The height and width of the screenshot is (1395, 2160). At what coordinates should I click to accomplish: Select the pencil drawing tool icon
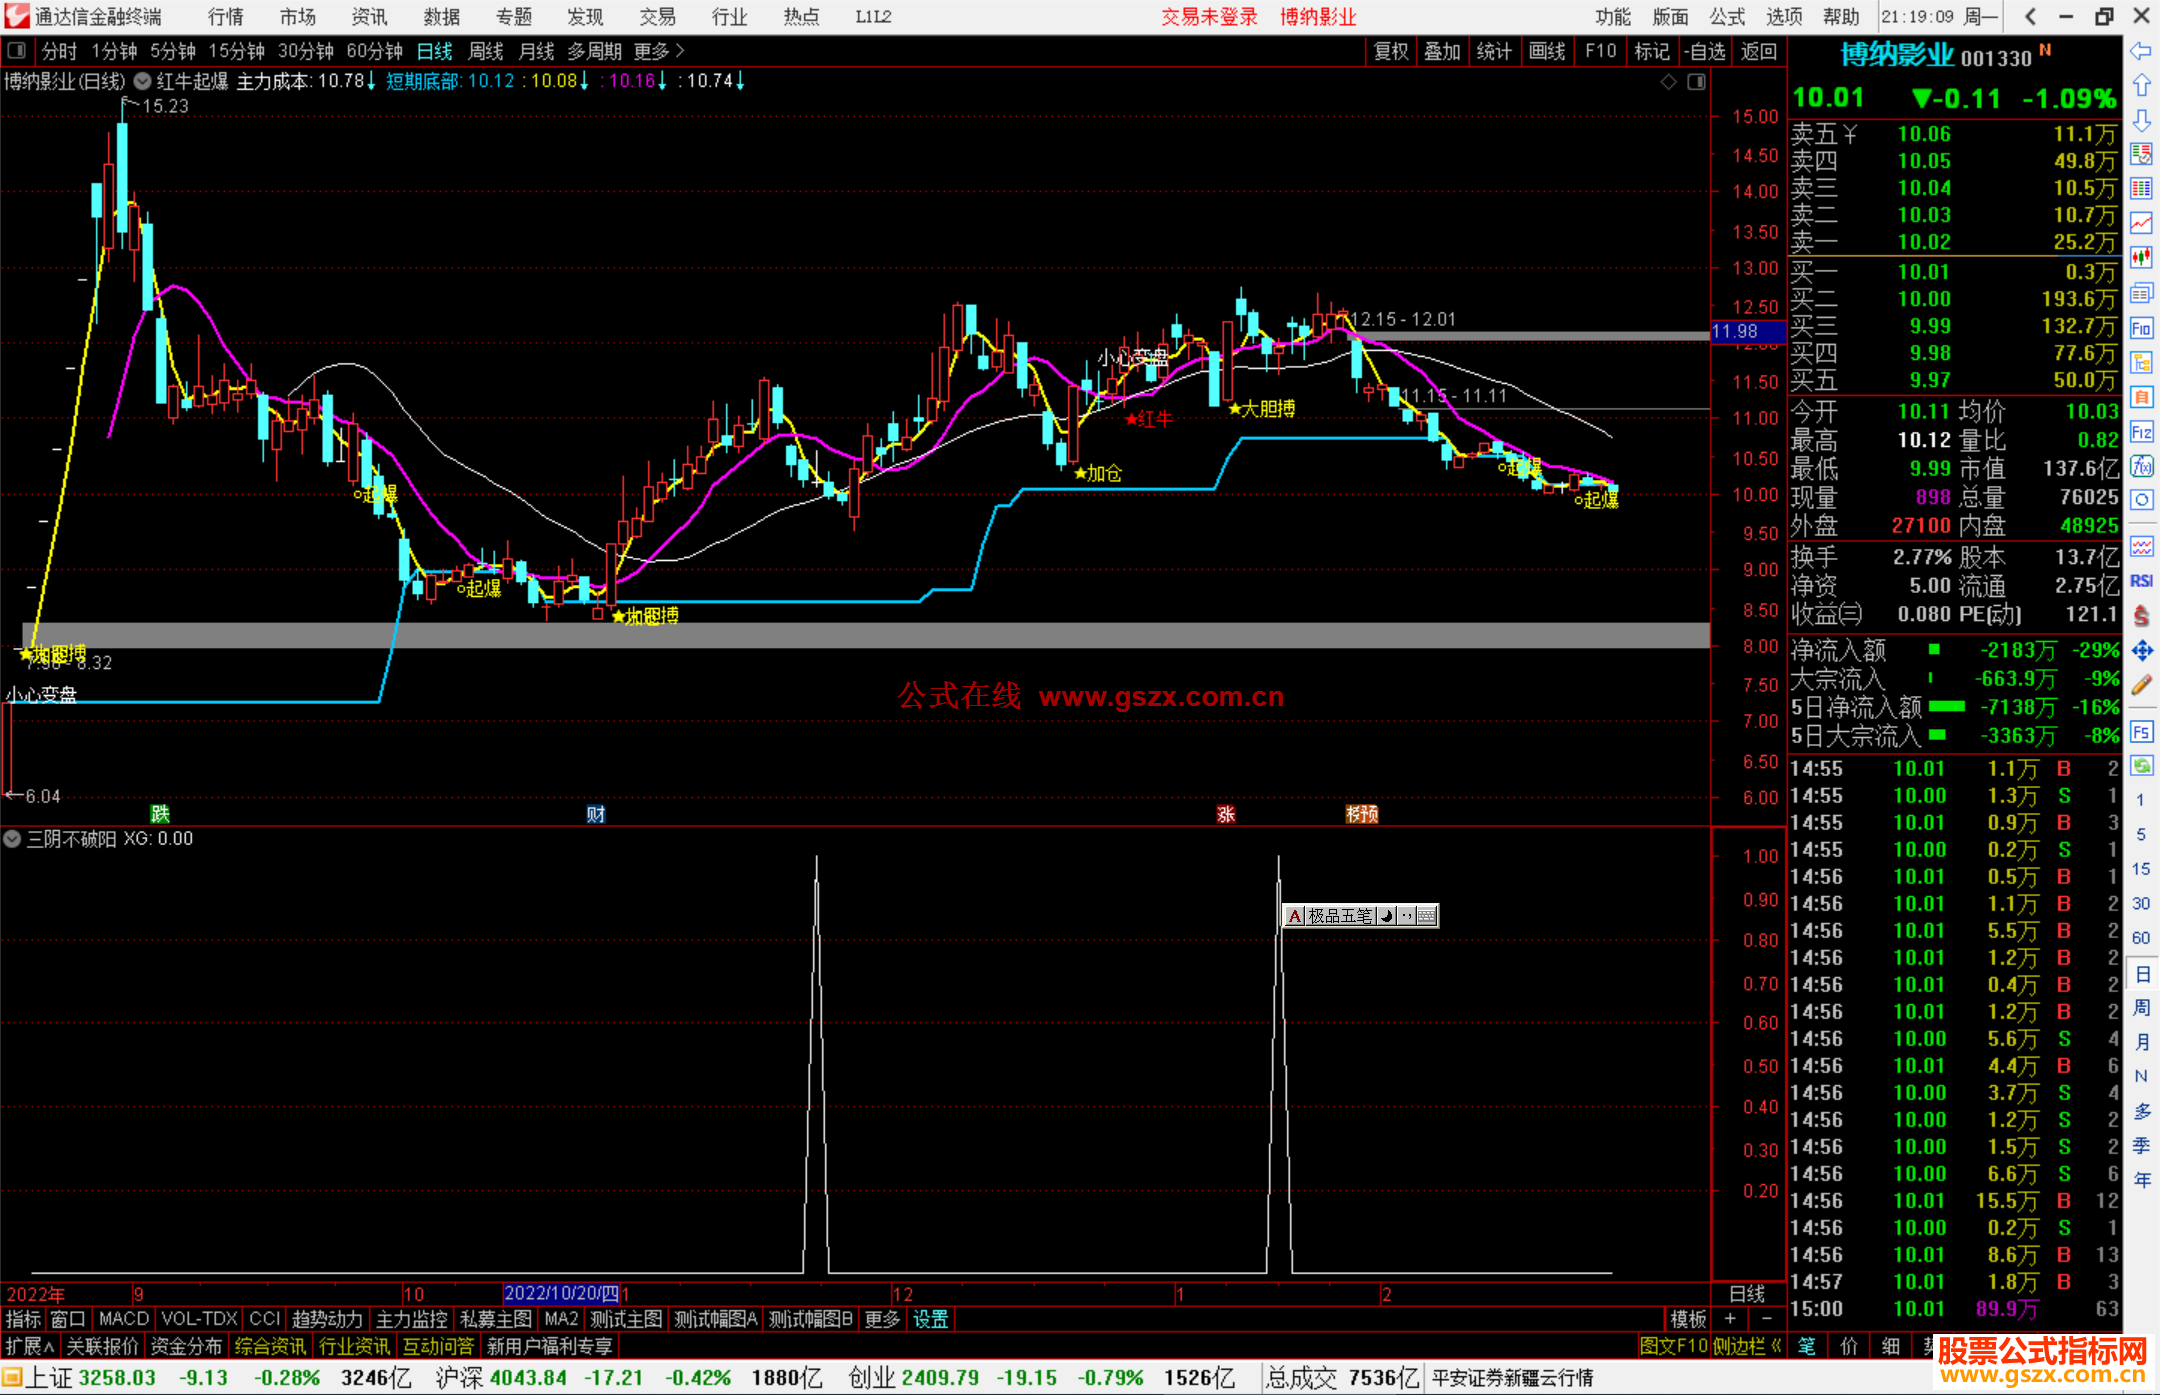(x=2141, y=685)
